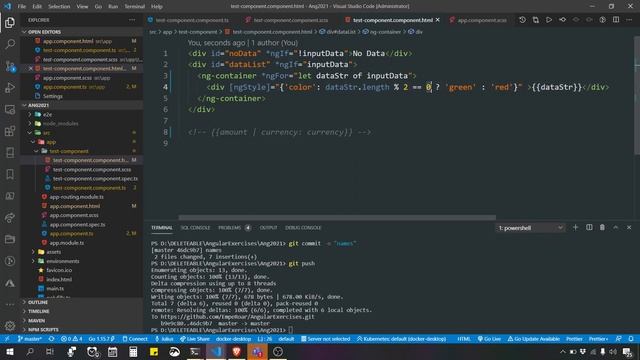This screenshot has width=640, height=360.
Task: Maximize the terminal panel size
Action: (x=616, y=227)
